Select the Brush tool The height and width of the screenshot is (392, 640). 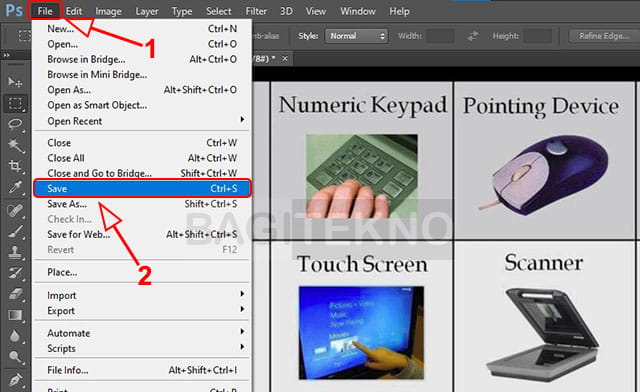[x=15, y=232]
